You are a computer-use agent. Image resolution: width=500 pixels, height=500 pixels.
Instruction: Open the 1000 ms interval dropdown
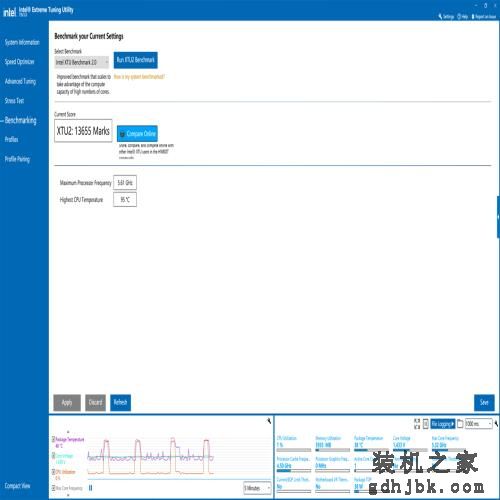pos(478,424)
